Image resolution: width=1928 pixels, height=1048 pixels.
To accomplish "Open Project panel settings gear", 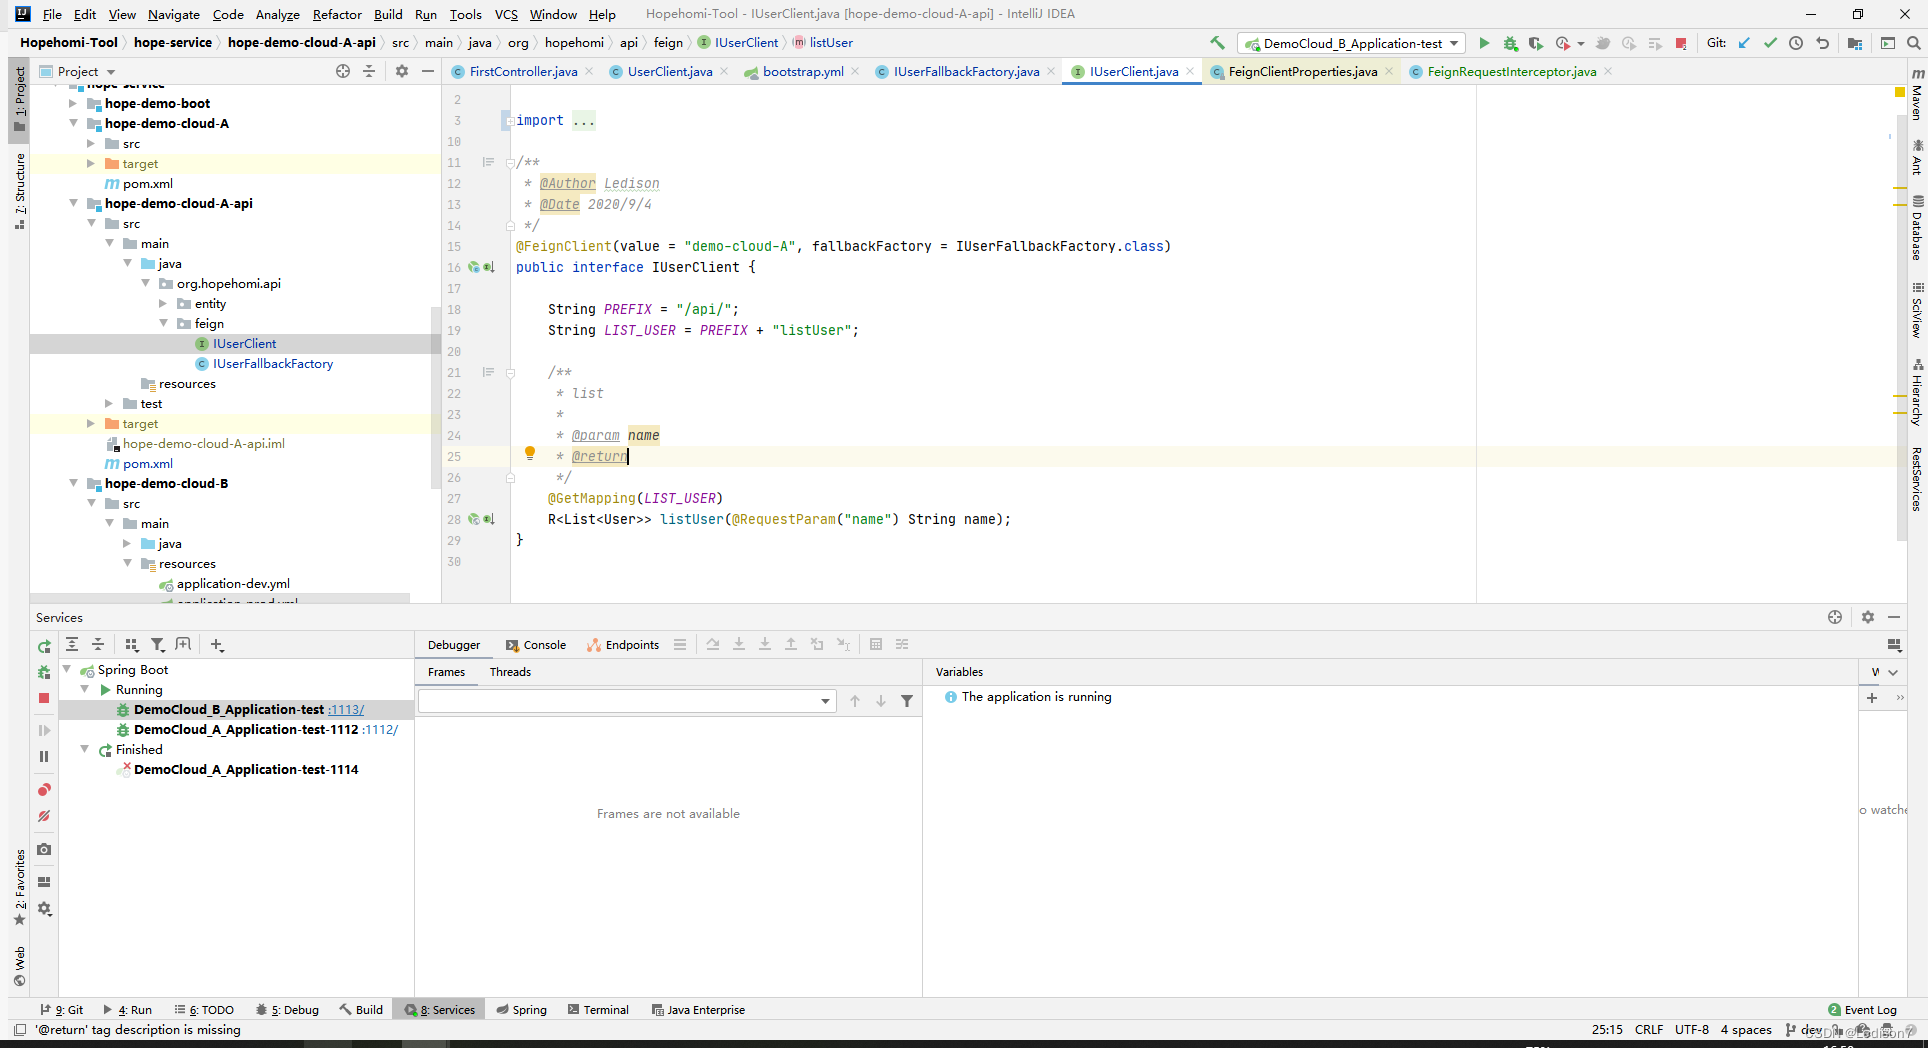I will (x=402, y=71).
